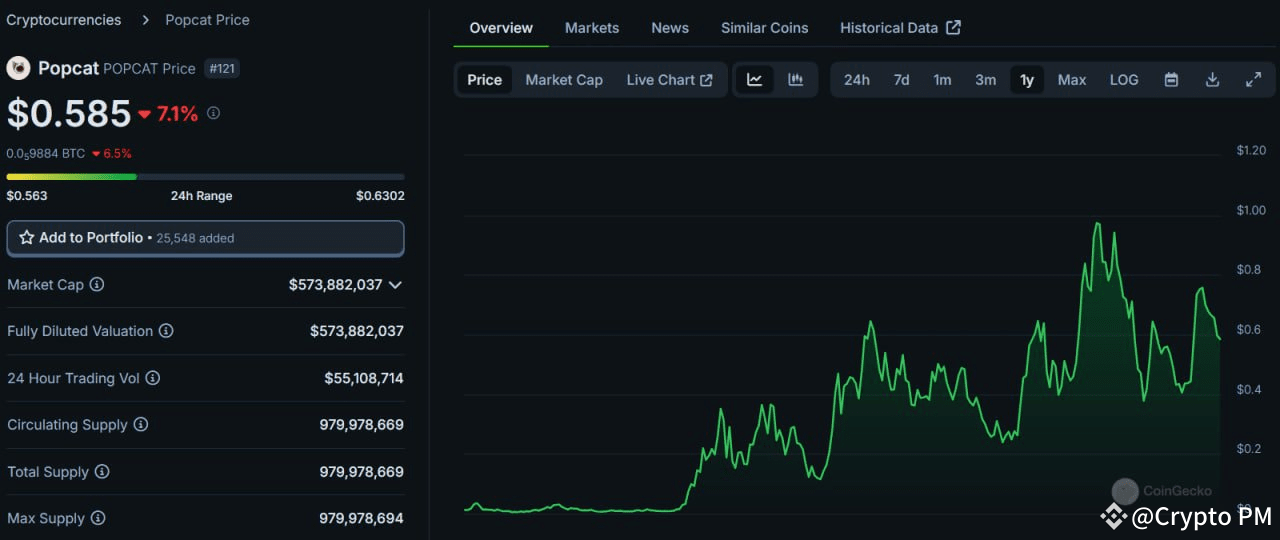Switch to candlestick chart view icon
This screenshot has height=540, width=1280.
pyautogui.click(x=796, y=80)
